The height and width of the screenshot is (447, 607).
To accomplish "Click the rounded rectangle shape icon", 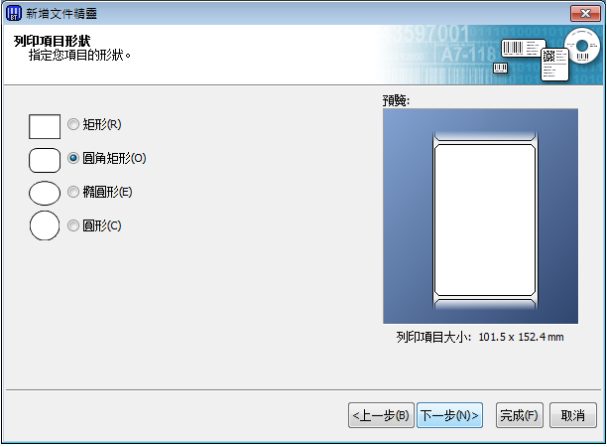I will coord(45,160).
